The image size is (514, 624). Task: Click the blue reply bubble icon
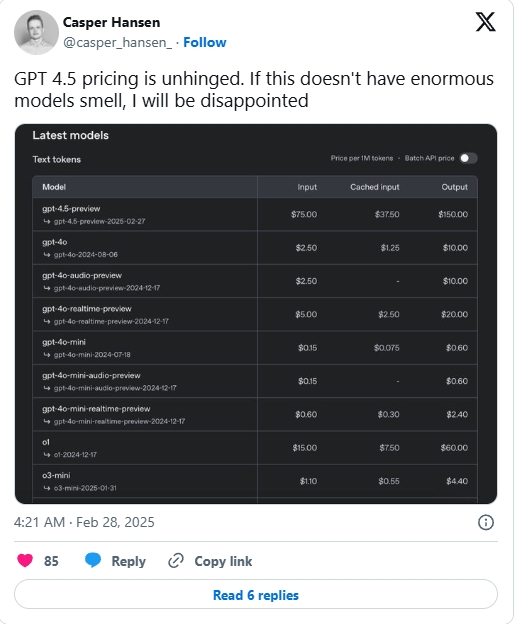[93, 560]
